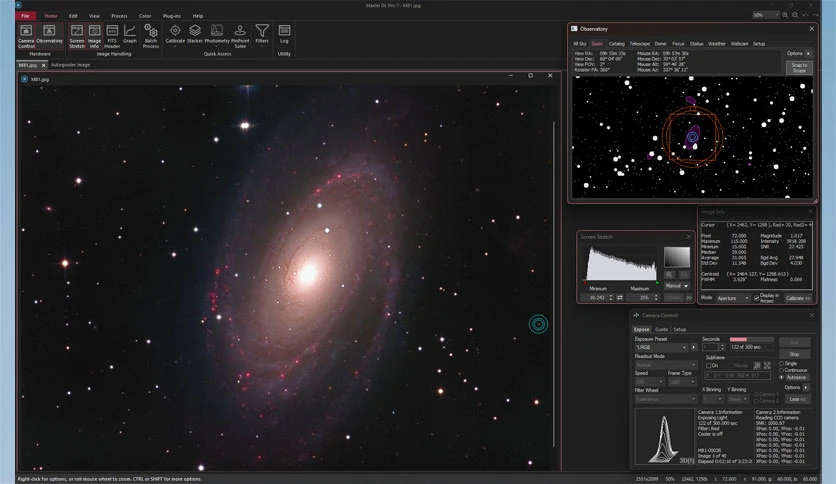
Task: Click the zoom out magnifier in title bar
Action: pyautogui.click(x=795, y=15)
